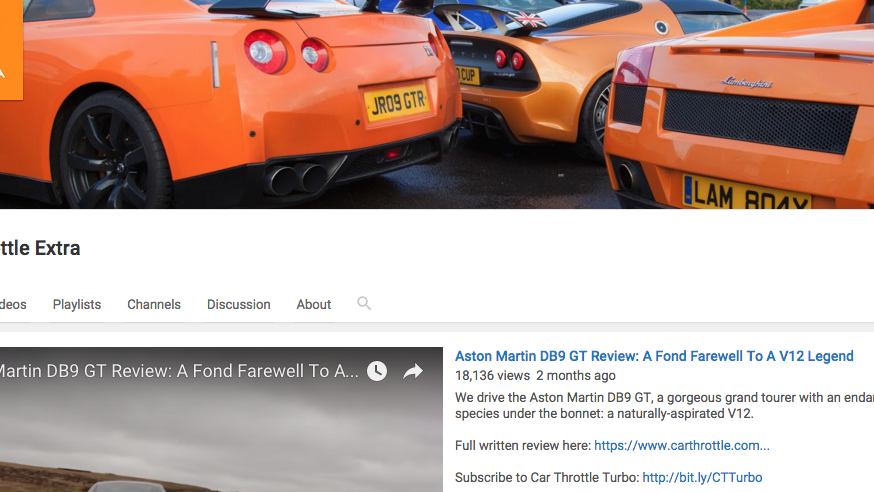The image size is (874, 492).
Task: Visit the bit.ly/CTTurbo subscribe link
Action: coord(702,477)
